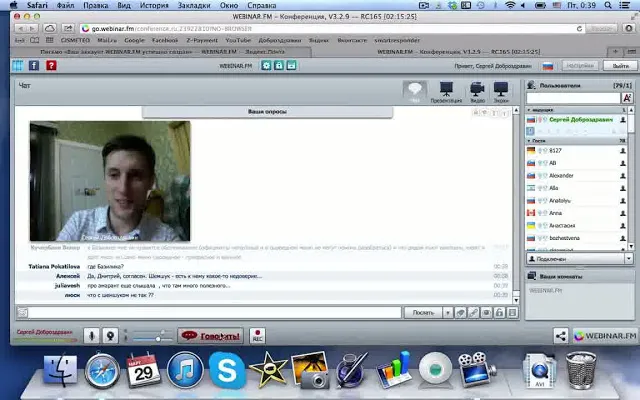Expand the Подключен status dropdown
Image resolution: width=640 pixels, height=400 pixels.
pos(629,258)
